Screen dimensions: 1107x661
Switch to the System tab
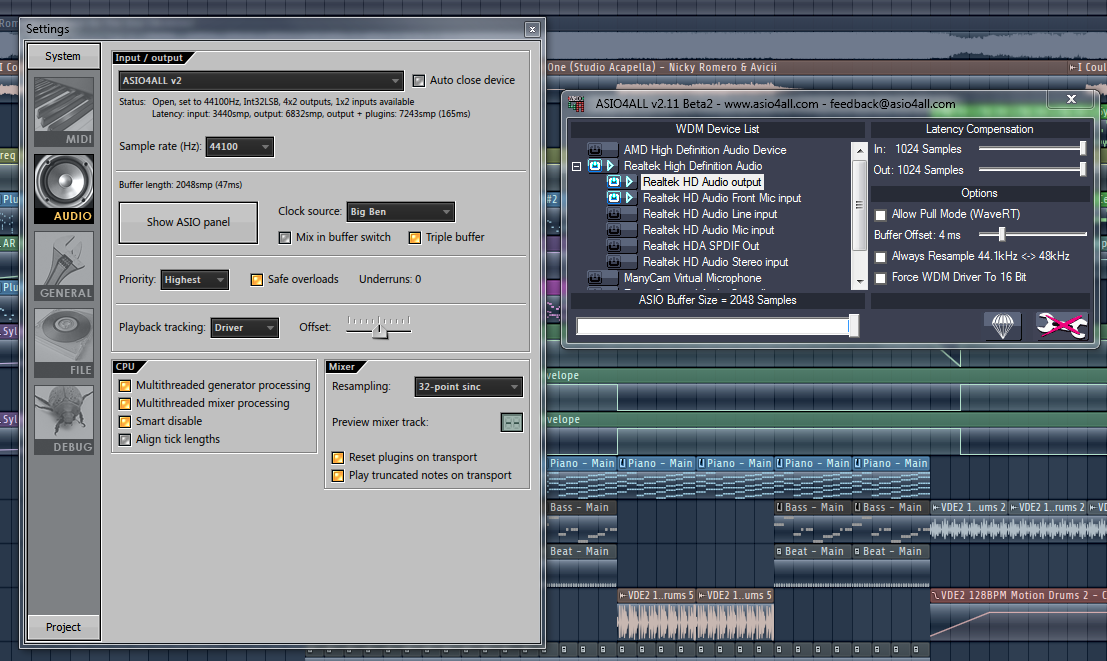(63, 56)
